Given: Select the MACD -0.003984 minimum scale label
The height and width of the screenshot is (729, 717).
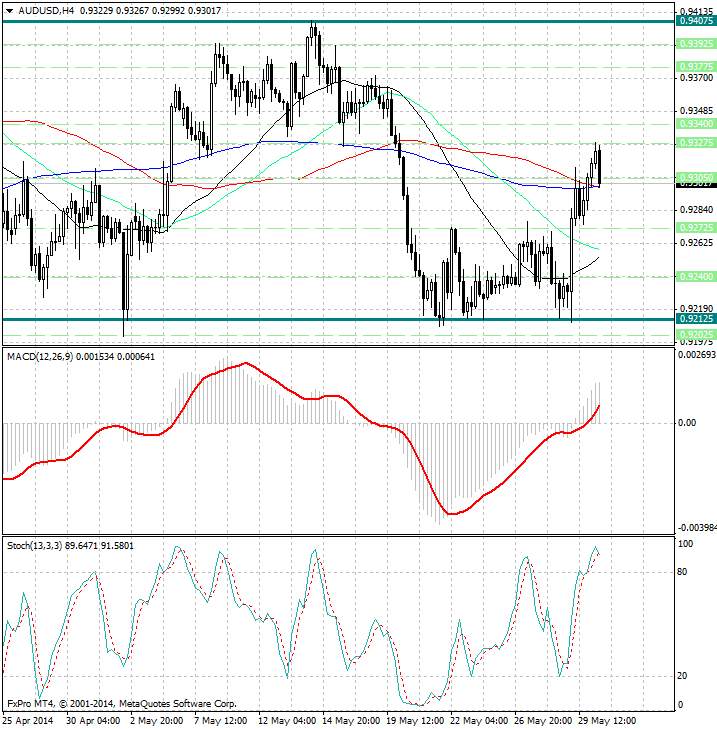Looking at the screenshot, I should coord(696,528).
